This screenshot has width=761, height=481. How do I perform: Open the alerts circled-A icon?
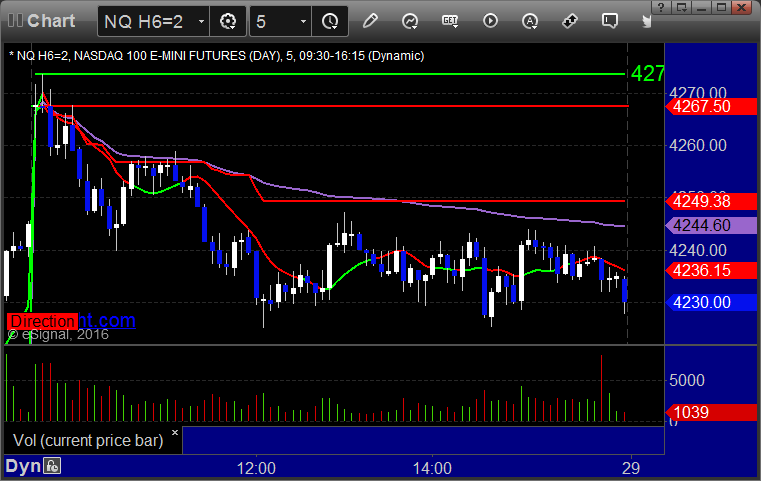[529, 21]
